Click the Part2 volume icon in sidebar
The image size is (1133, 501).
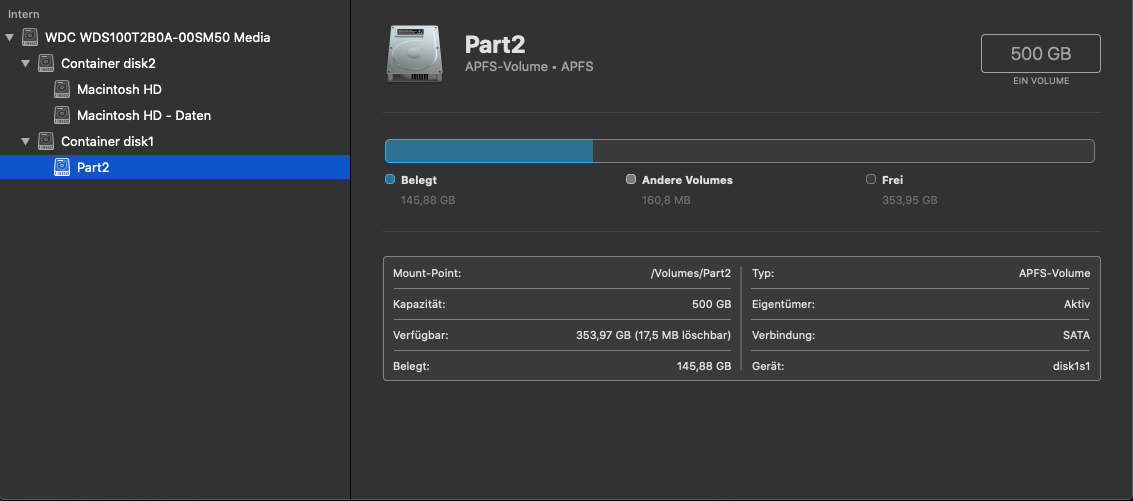click(62, 167)
